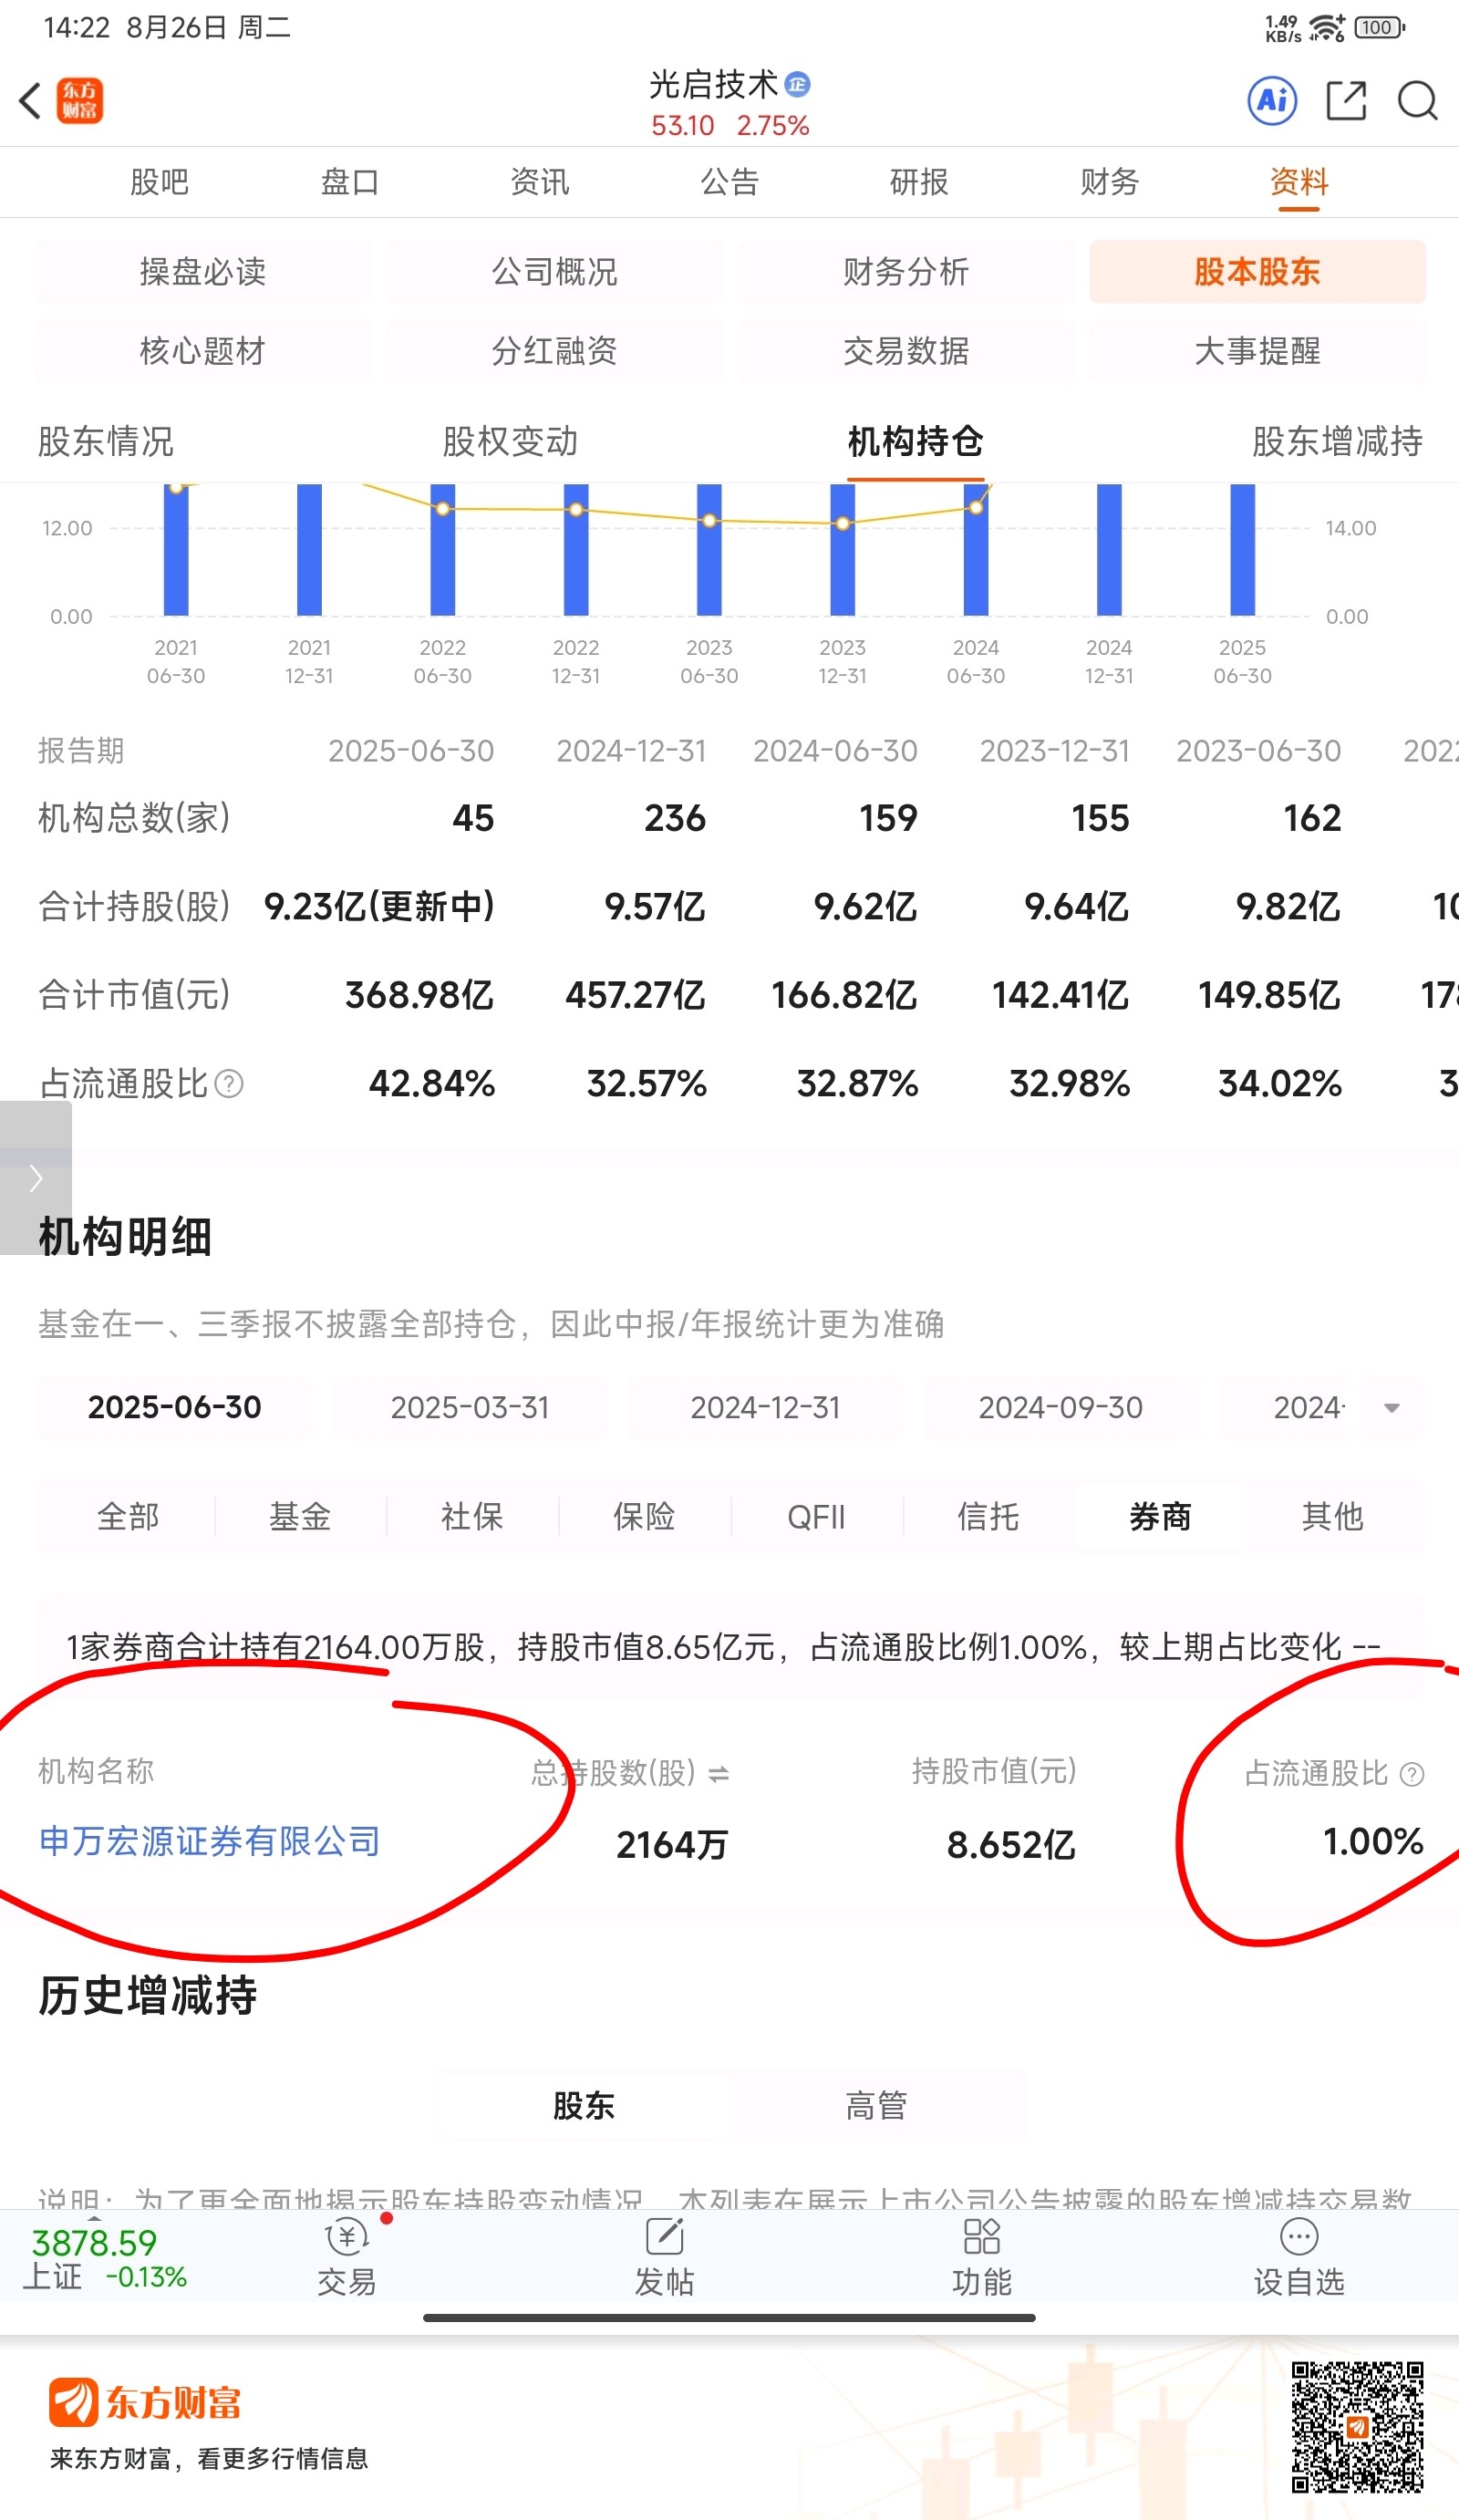
Task: Expand the report date dropdown arrow
Action: [x=1391, y=1408]
